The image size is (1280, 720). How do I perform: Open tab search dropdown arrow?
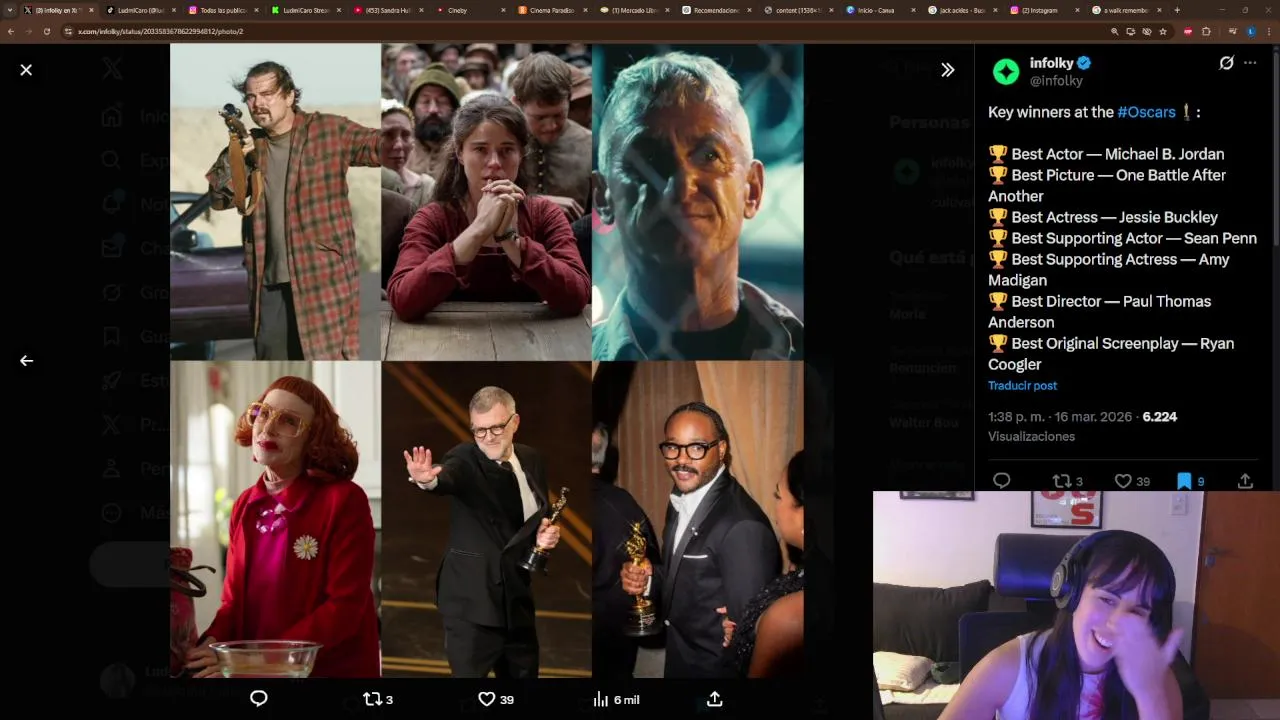[10, 10]
